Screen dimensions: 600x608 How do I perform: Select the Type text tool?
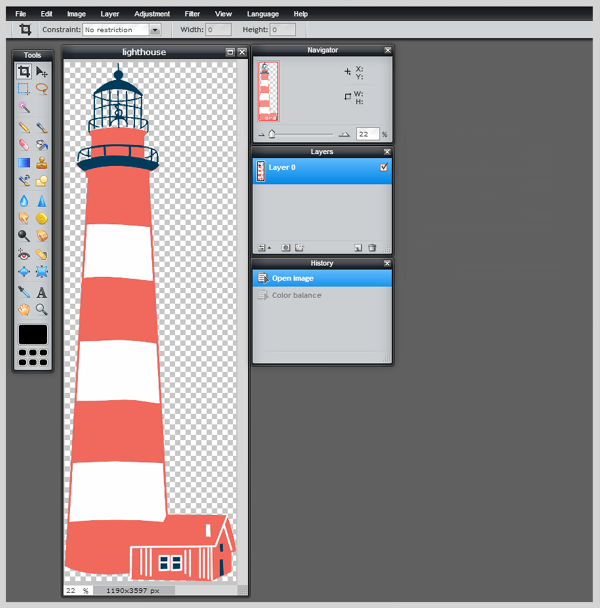[41, 292]
